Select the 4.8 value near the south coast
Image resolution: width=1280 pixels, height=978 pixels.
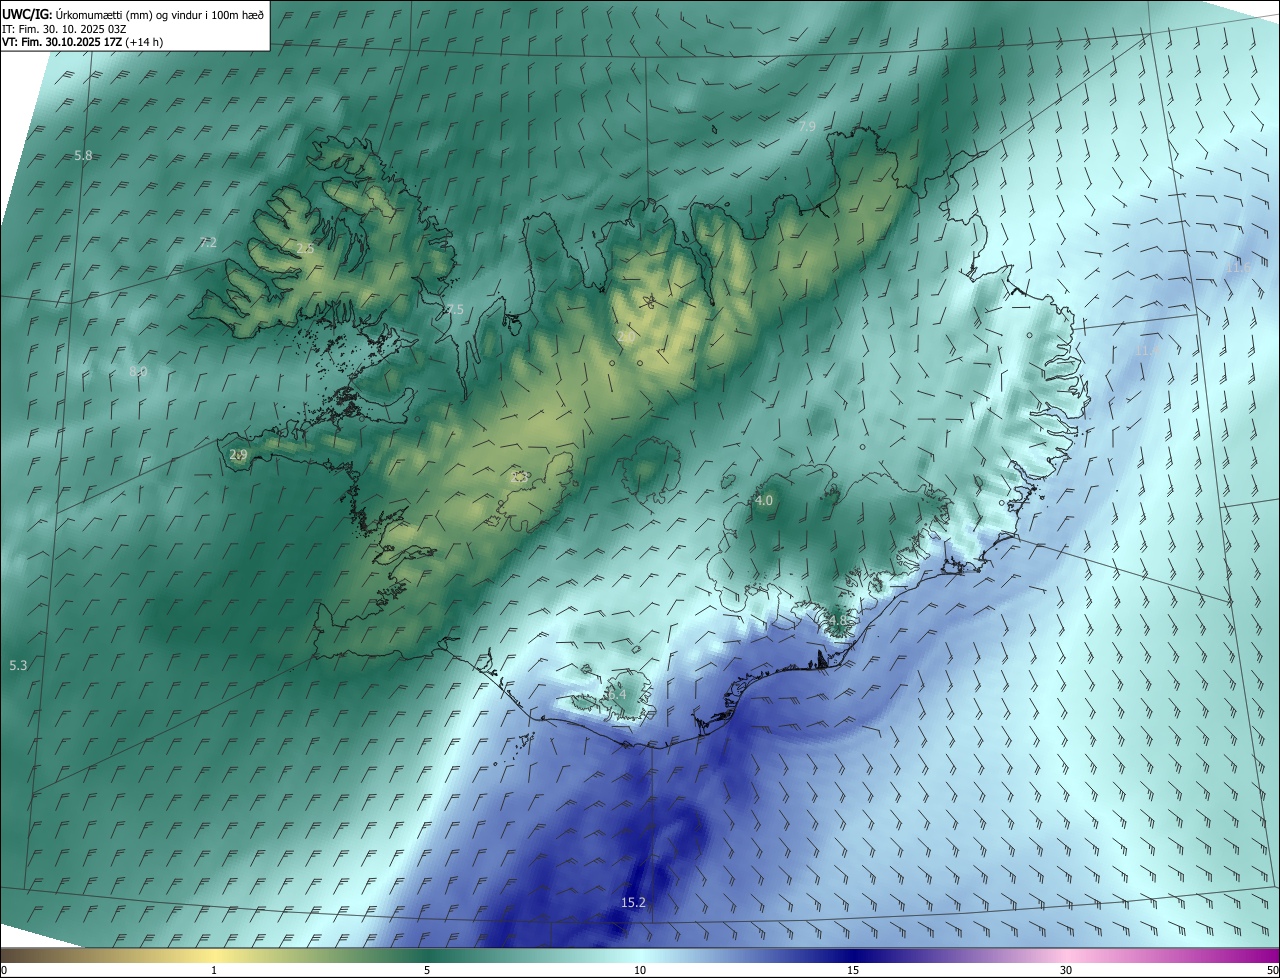coord(838,621)
